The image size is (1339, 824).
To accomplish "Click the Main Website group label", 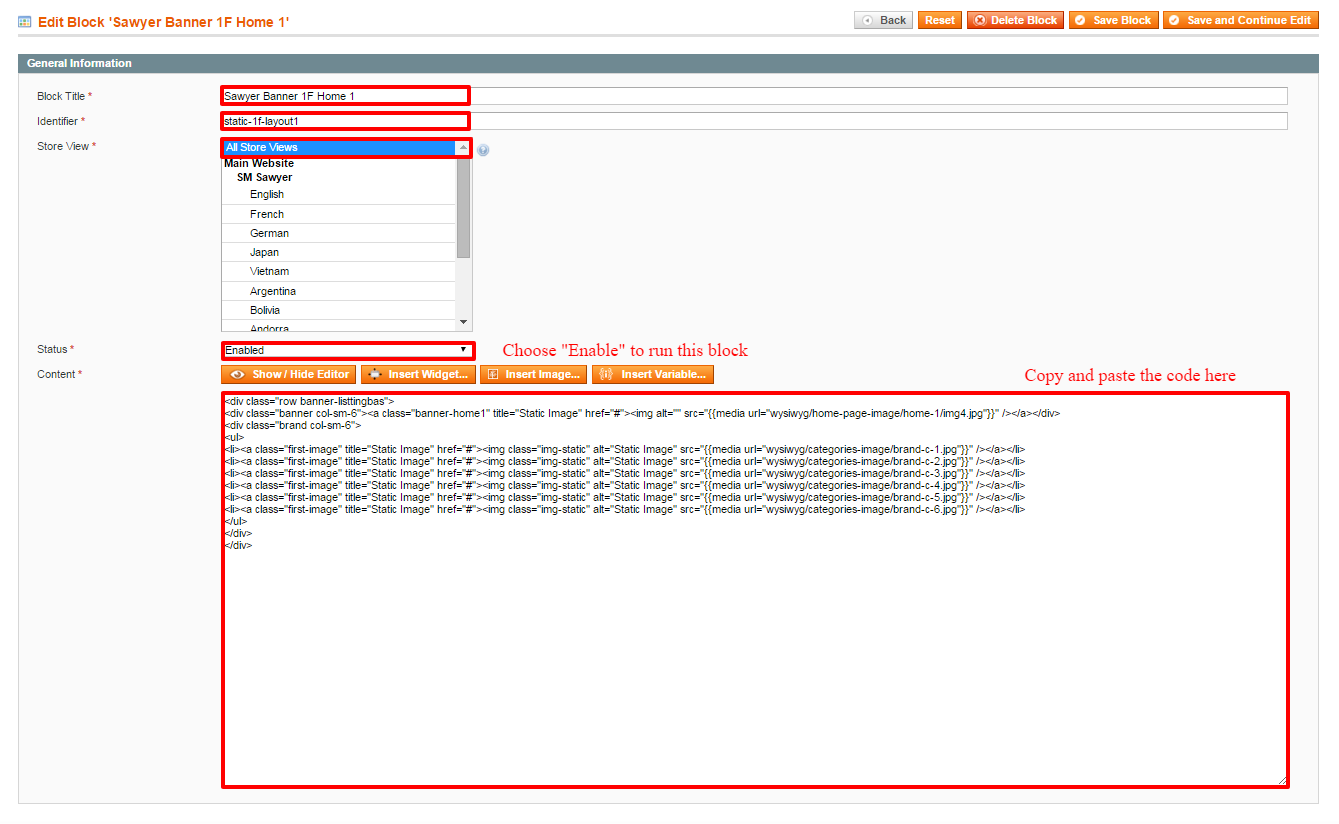I will coord(259,163).
